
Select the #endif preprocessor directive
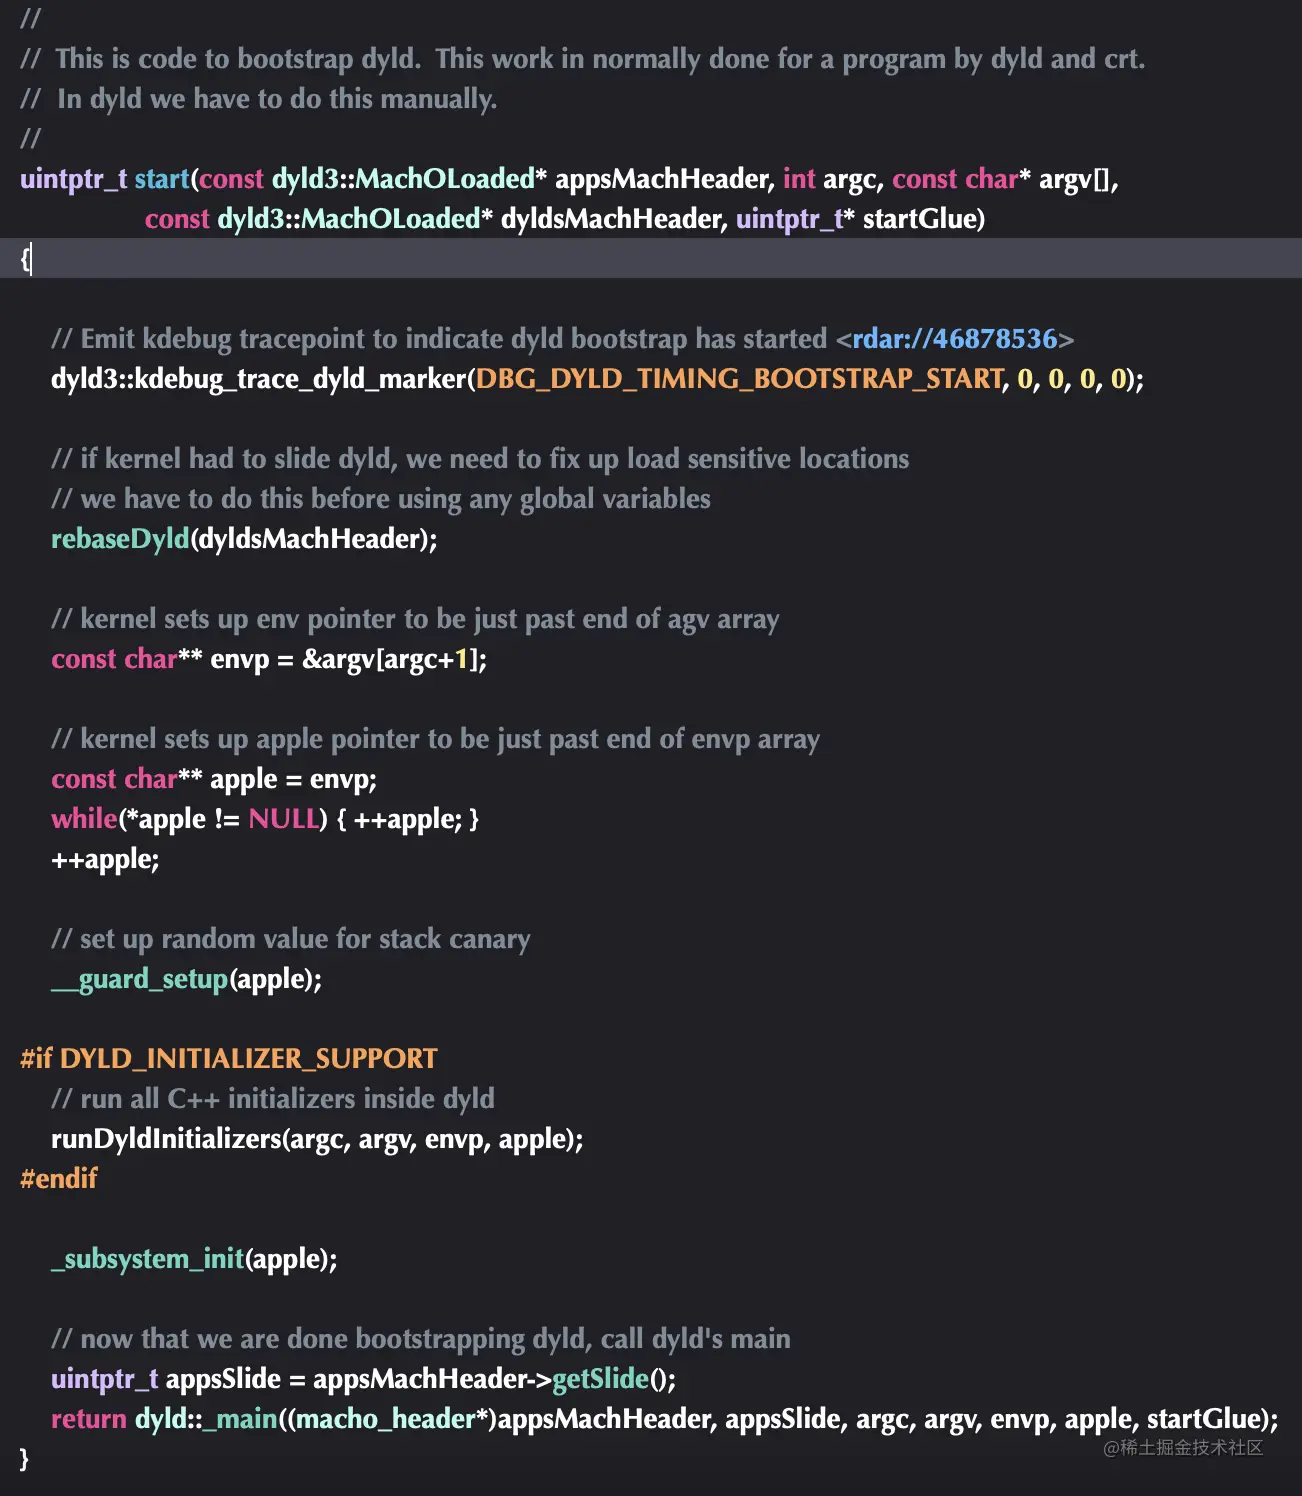pos(60,1178)
